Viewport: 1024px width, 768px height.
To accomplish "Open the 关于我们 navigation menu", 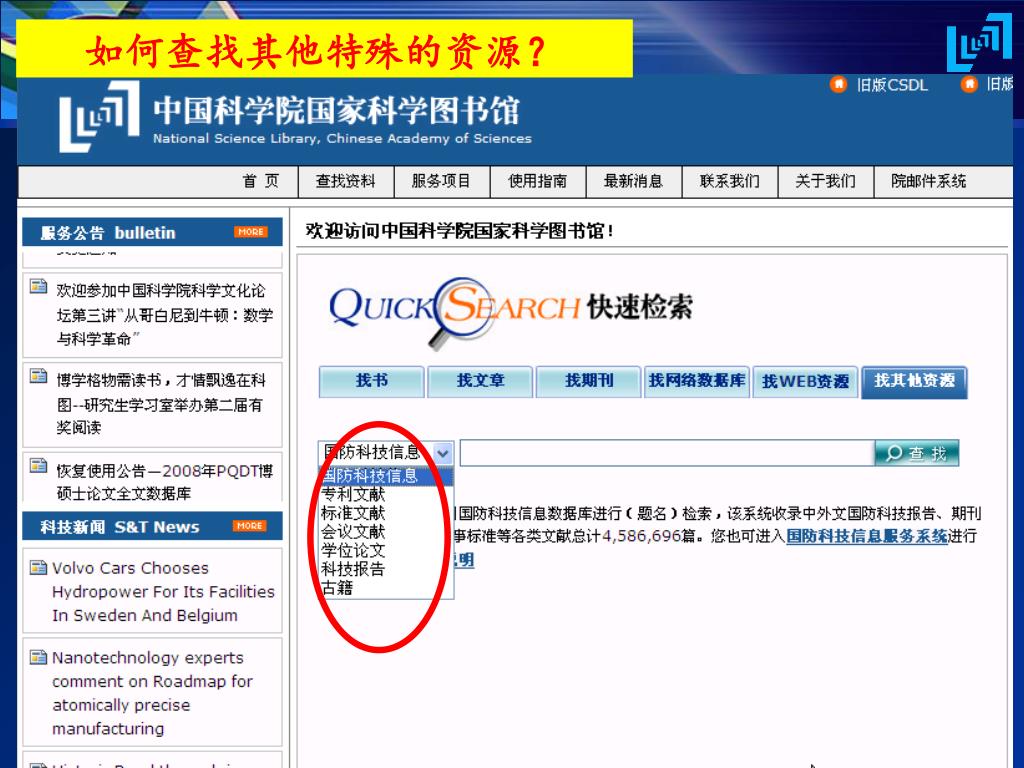I will click(825, 181).
